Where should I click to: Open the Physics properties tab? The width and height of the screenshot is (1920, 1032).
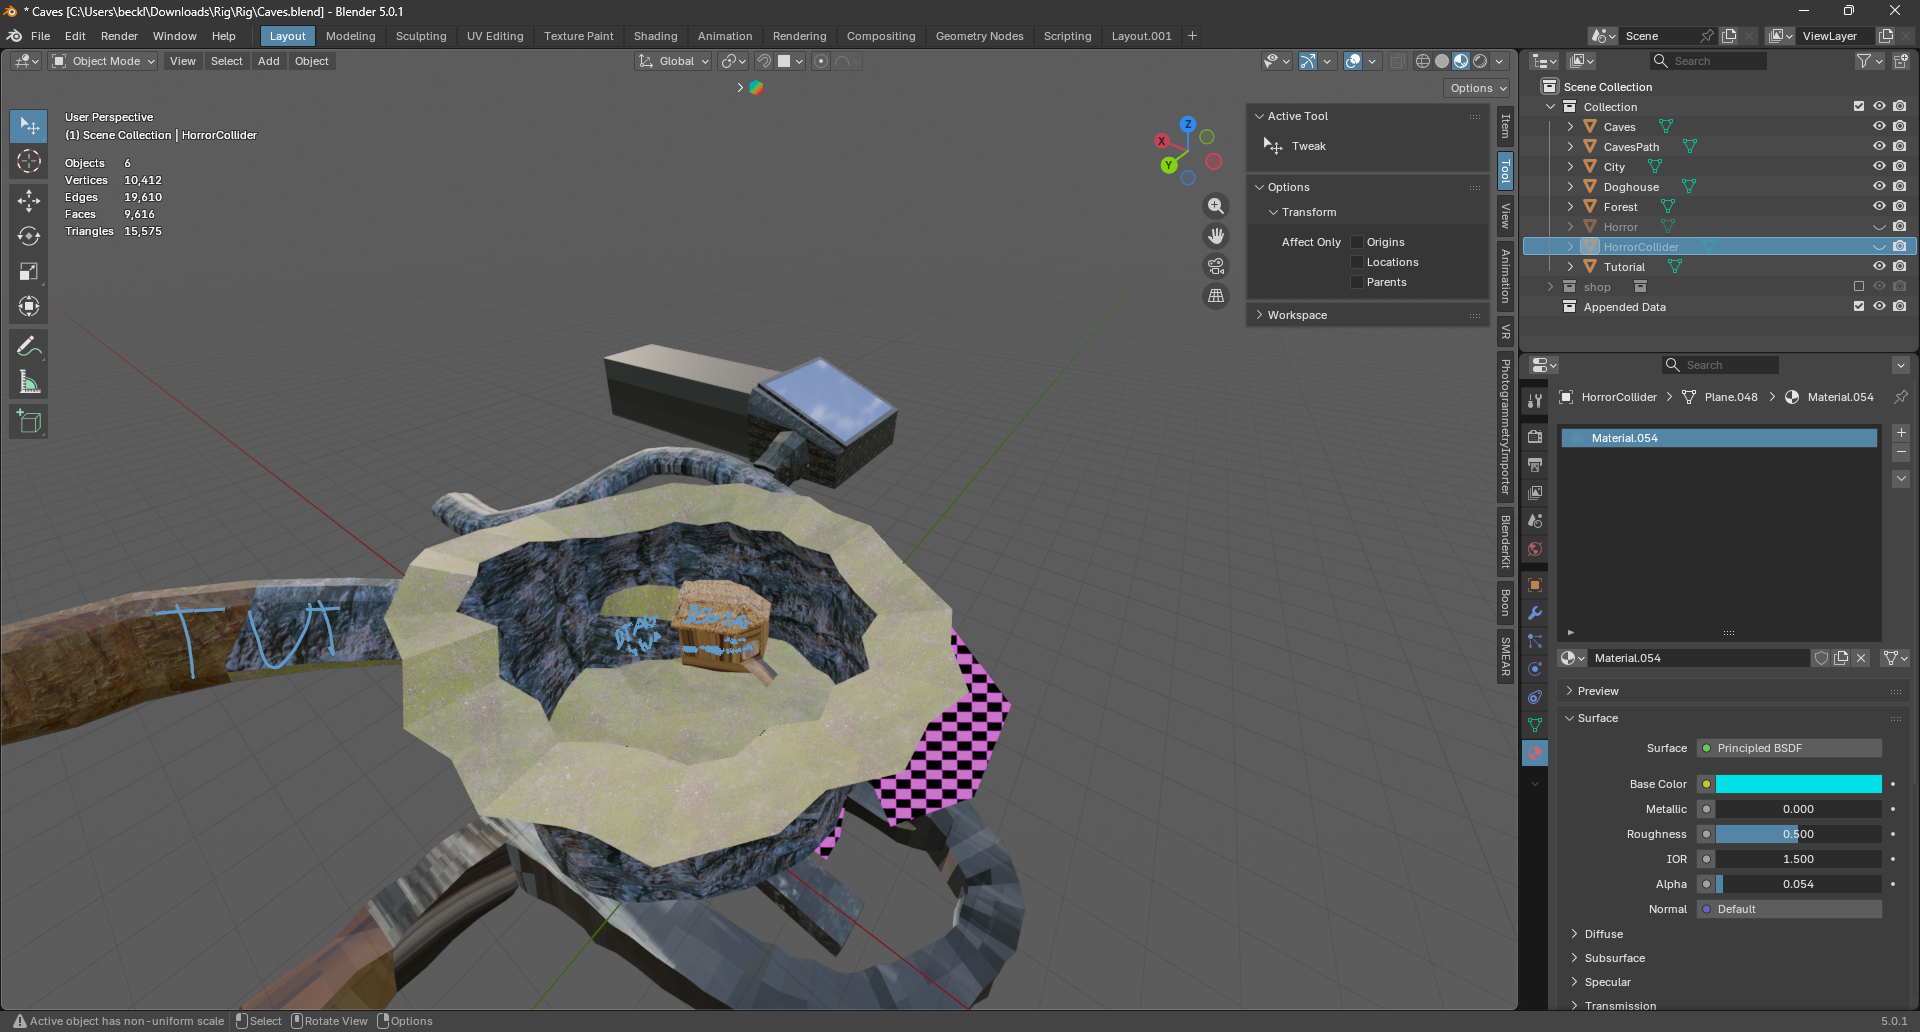tap(1535, 669)
